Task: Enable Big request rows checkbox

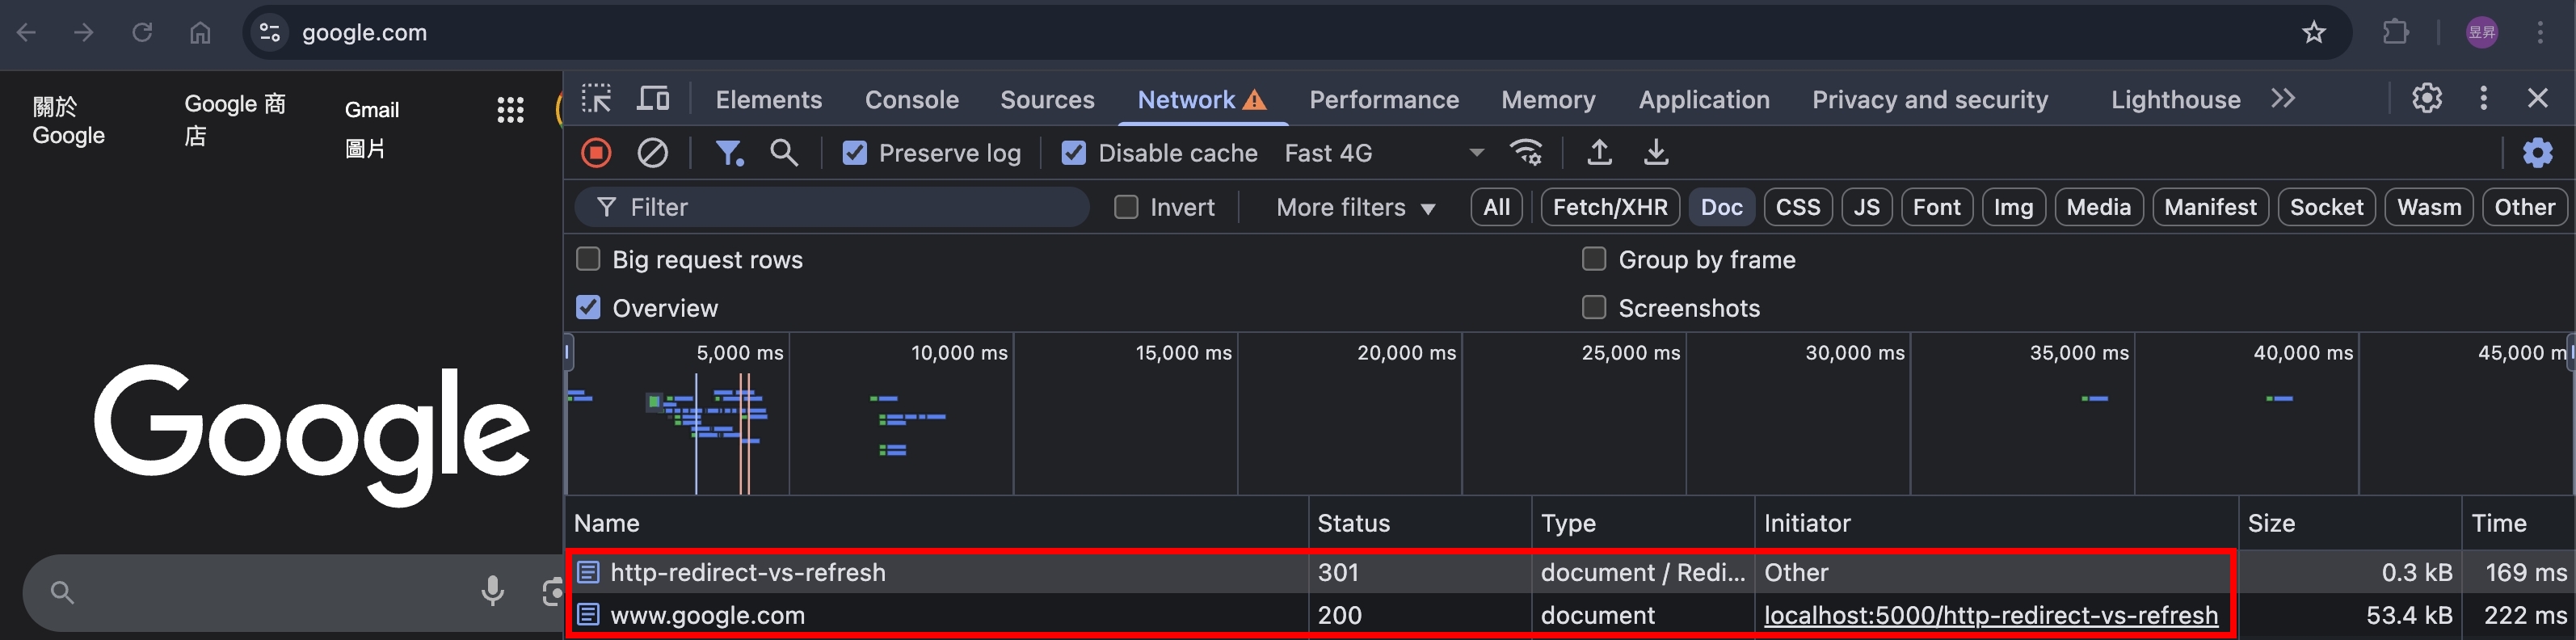Action: pos(588,259)
